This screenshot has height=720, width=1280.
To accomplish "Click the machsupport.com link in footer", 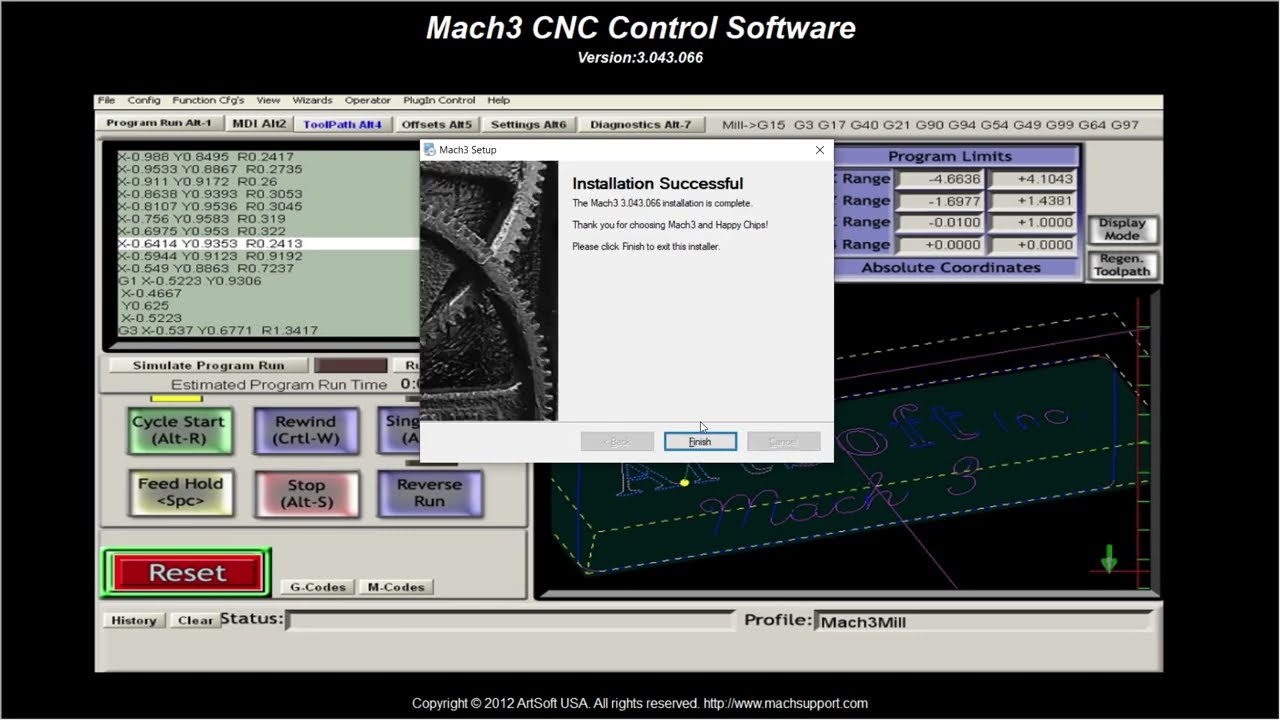I will [x=786, y=703].
